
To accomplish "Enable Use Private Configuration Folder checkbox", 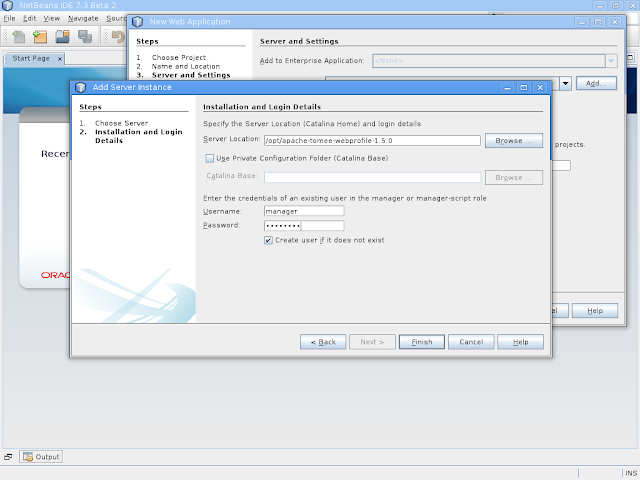I will coord(209,158).
